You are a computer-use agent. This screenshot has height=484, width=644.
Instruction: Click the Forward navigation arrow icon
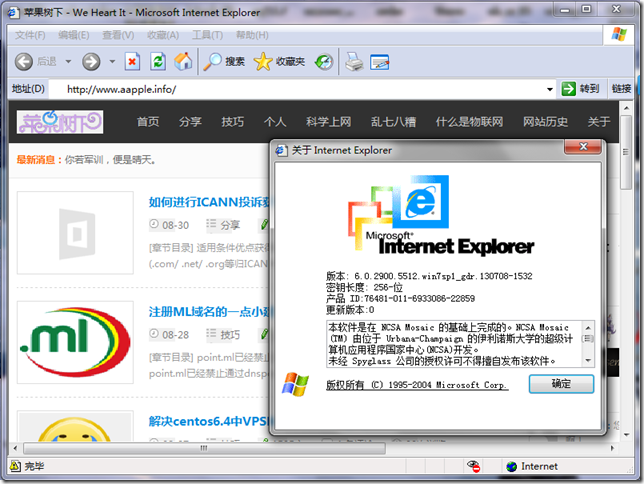click(91, 62)
